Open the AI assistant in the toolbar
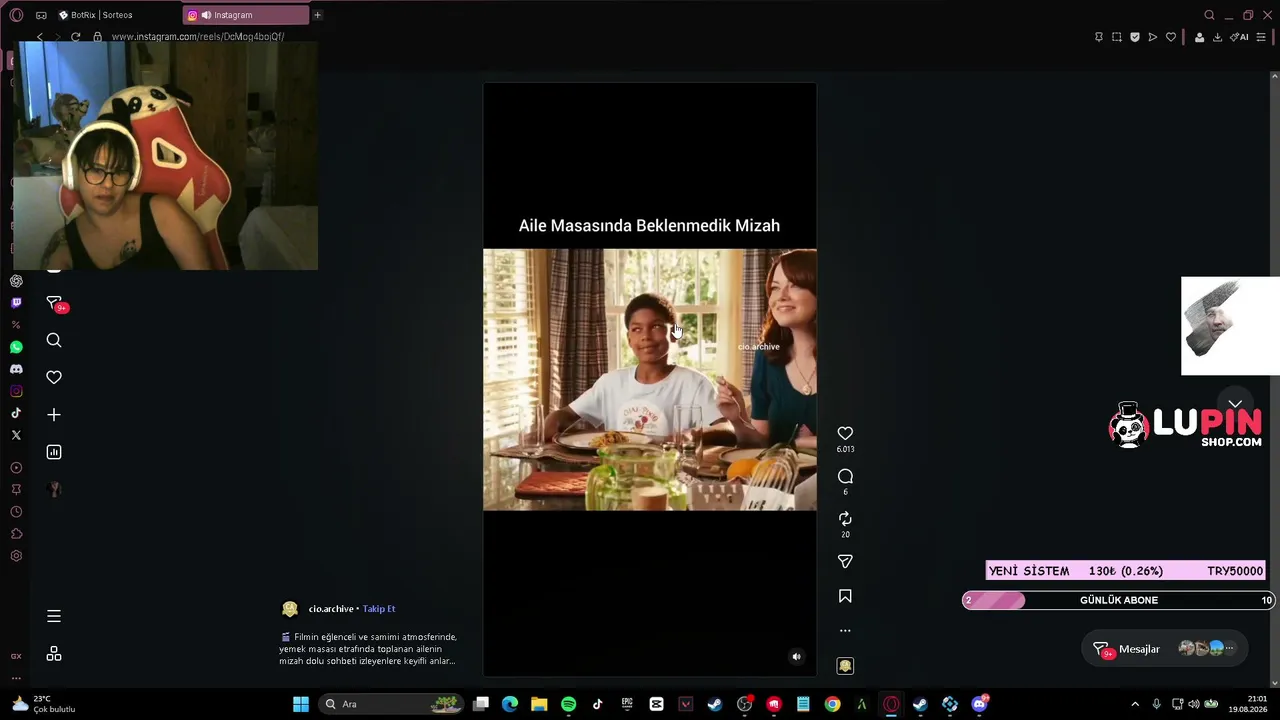 tap(1240, 37)
